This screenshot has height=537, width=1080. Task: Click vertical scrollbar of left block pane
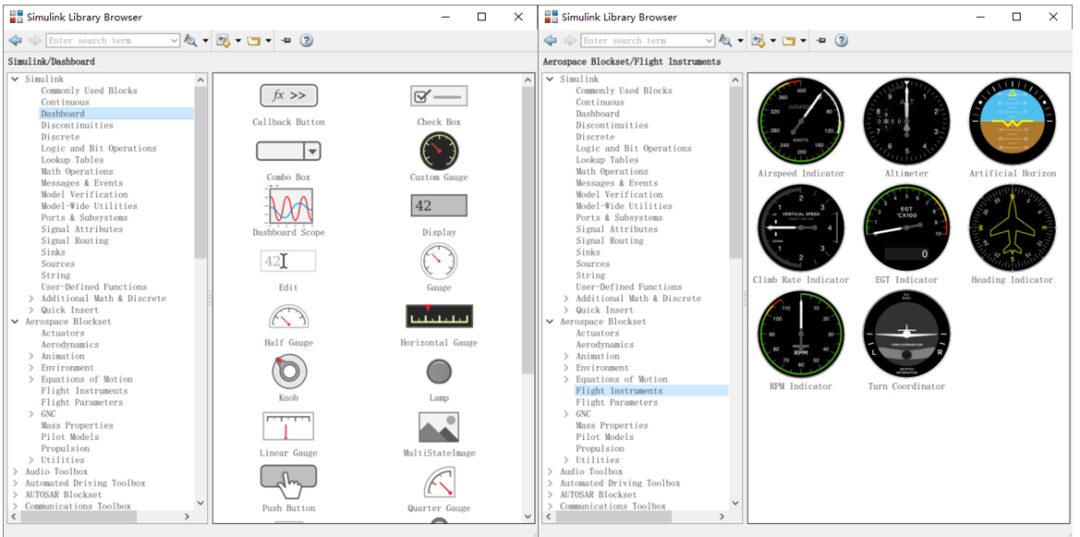tap(528, 231)
